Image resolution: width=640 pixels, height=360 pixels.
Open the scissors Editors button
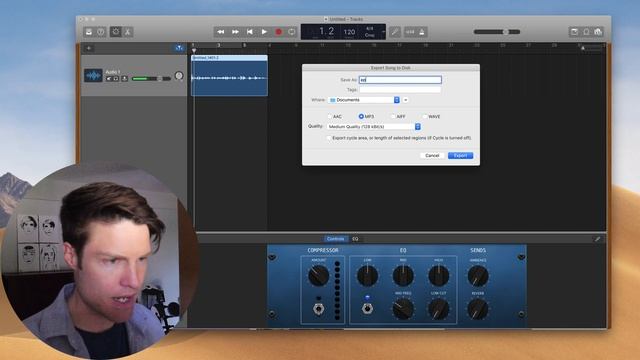pyautogui.click(x=128, y=32)
